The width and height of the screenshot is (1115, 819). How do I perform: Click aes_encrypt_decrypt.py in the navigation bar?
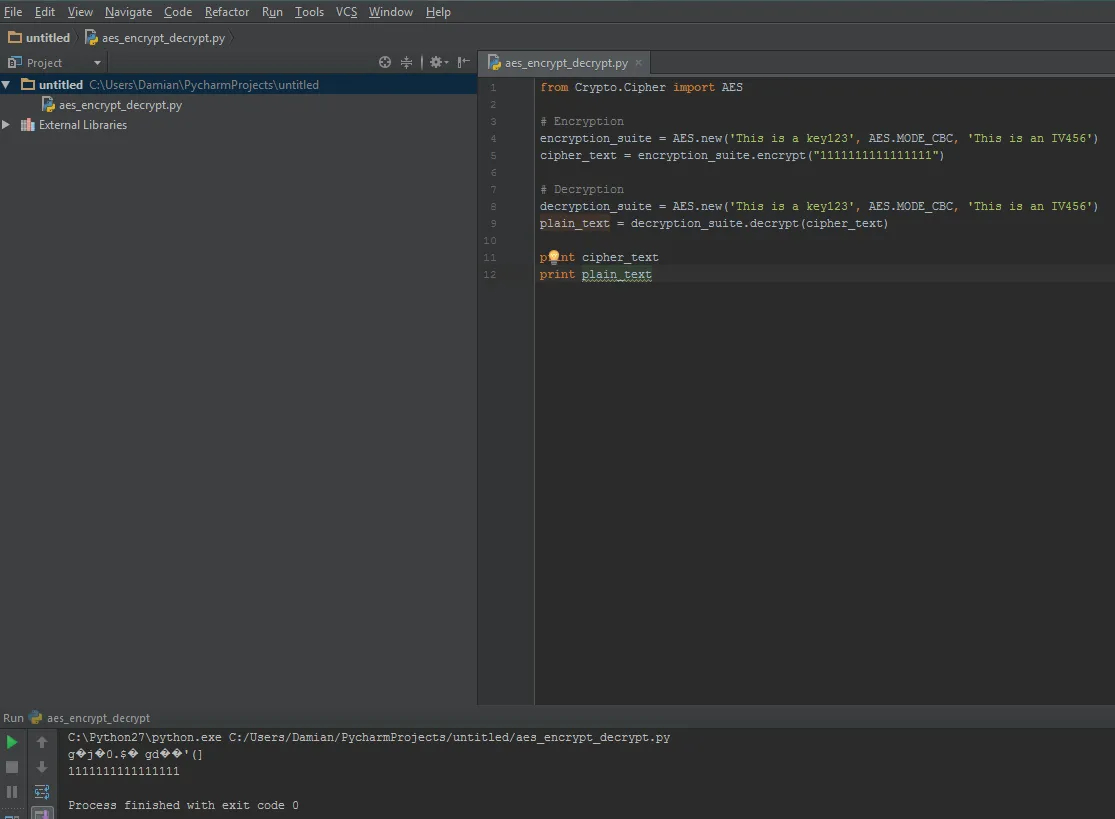(x=162, y=38)
